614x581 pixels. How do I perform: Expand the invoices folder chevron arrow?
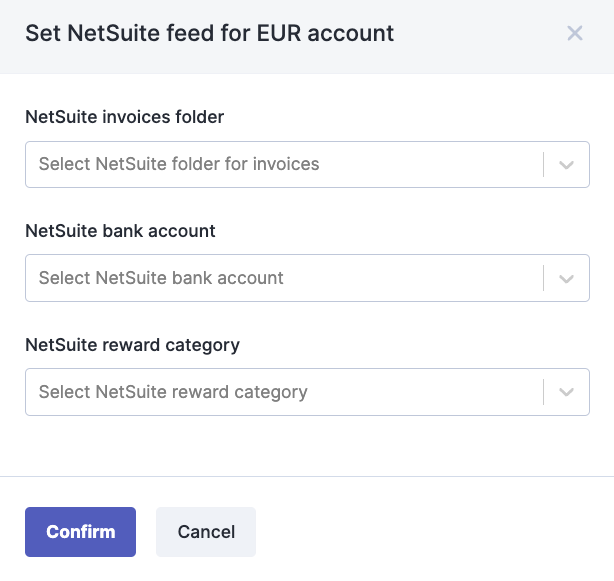566,165
